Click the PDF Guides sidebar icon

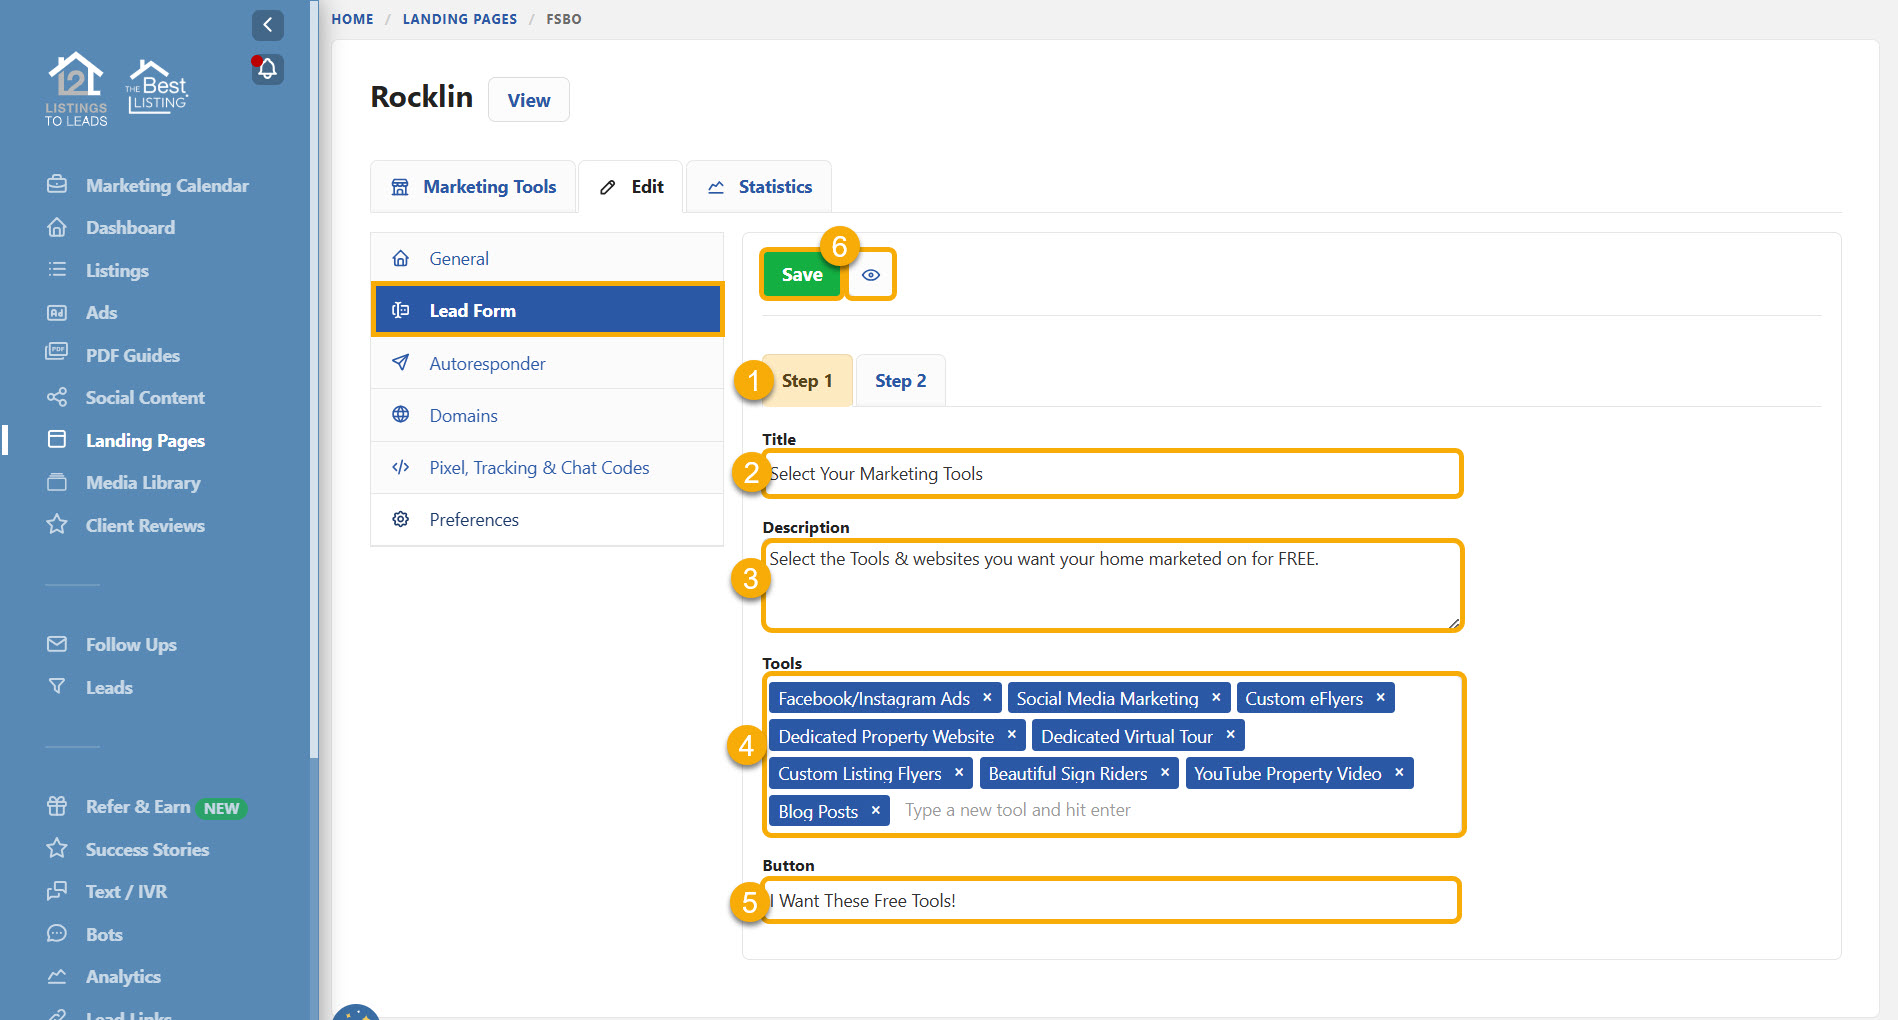click(57, 355)
